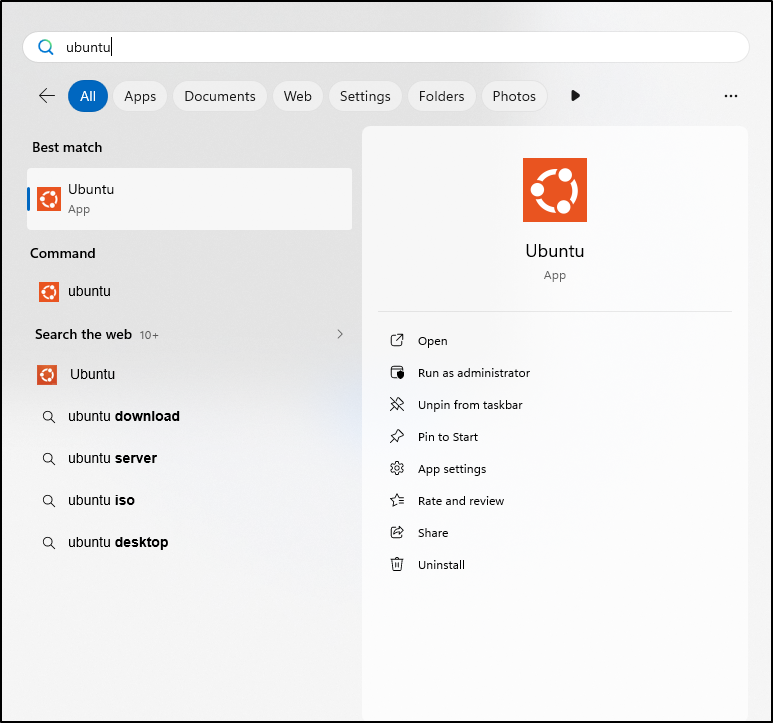Select the ubuntu command result

[x=189, y=292]
